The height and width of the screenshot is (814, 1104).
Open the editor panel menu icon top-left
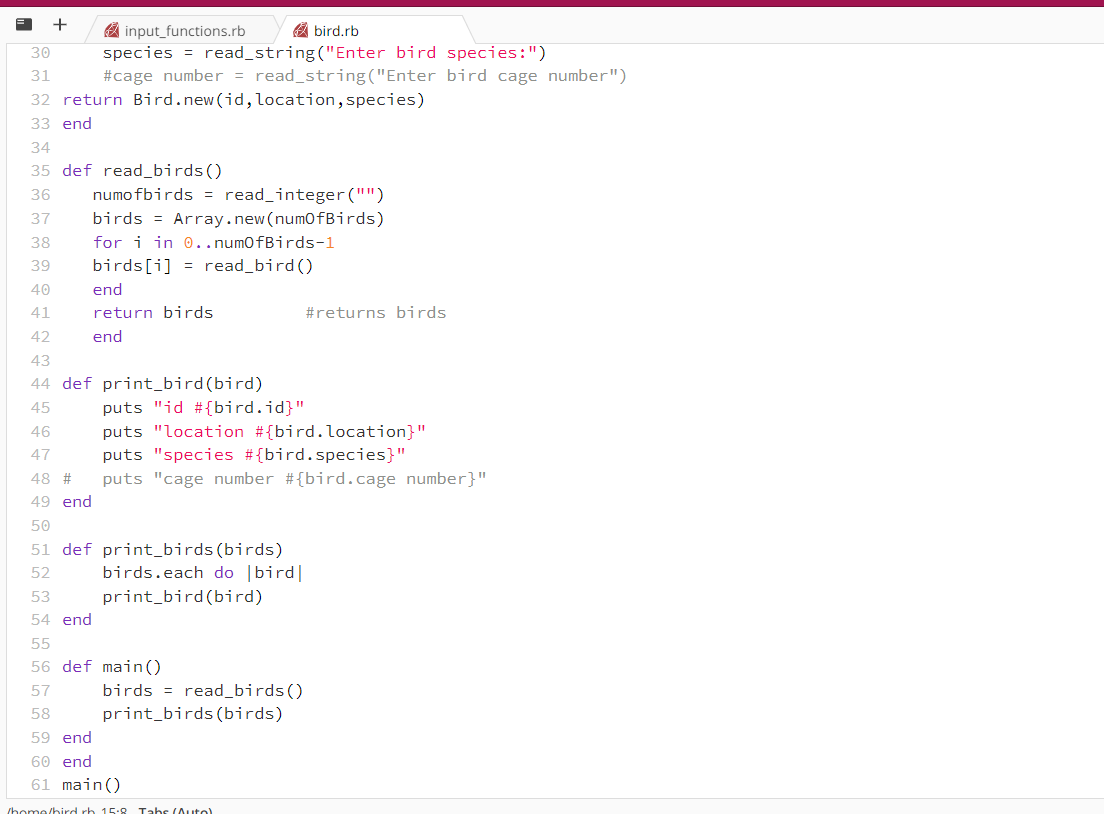pyautogui.click(x=22, y=24)
